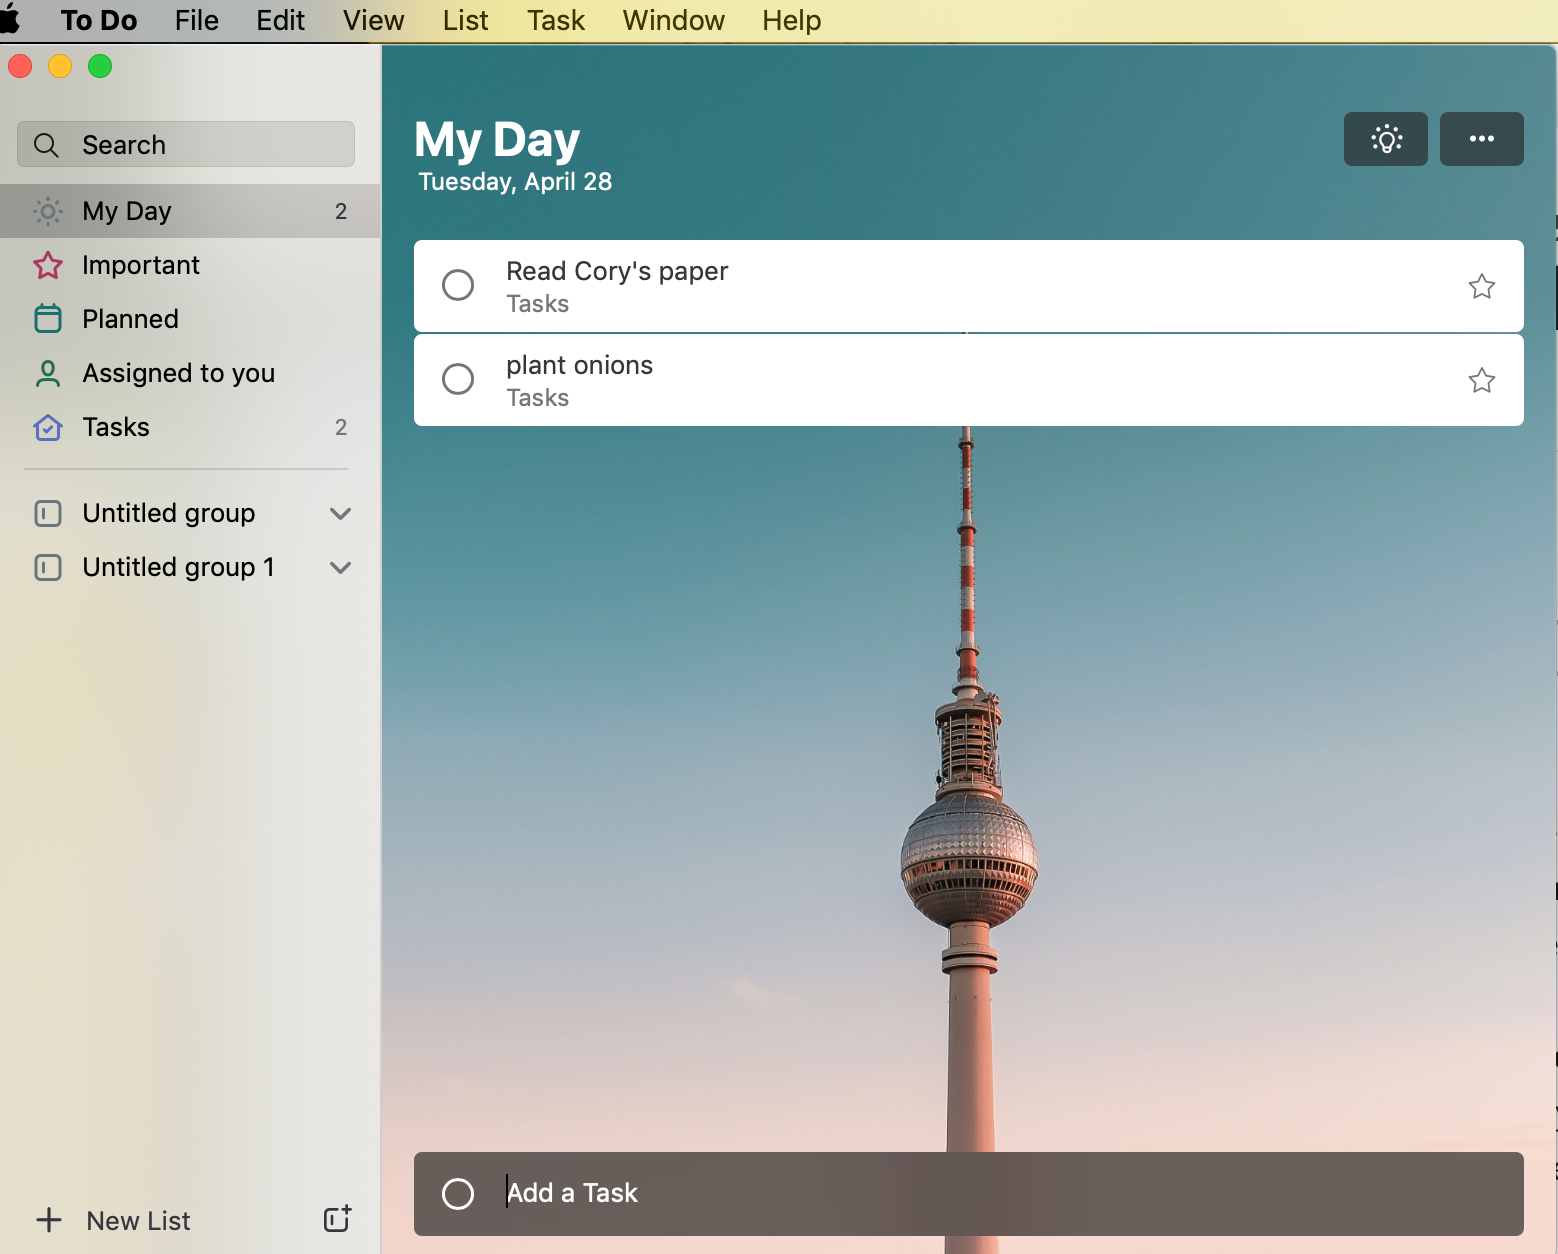
Task: Close the window with the red button
Action: point(20,66)
